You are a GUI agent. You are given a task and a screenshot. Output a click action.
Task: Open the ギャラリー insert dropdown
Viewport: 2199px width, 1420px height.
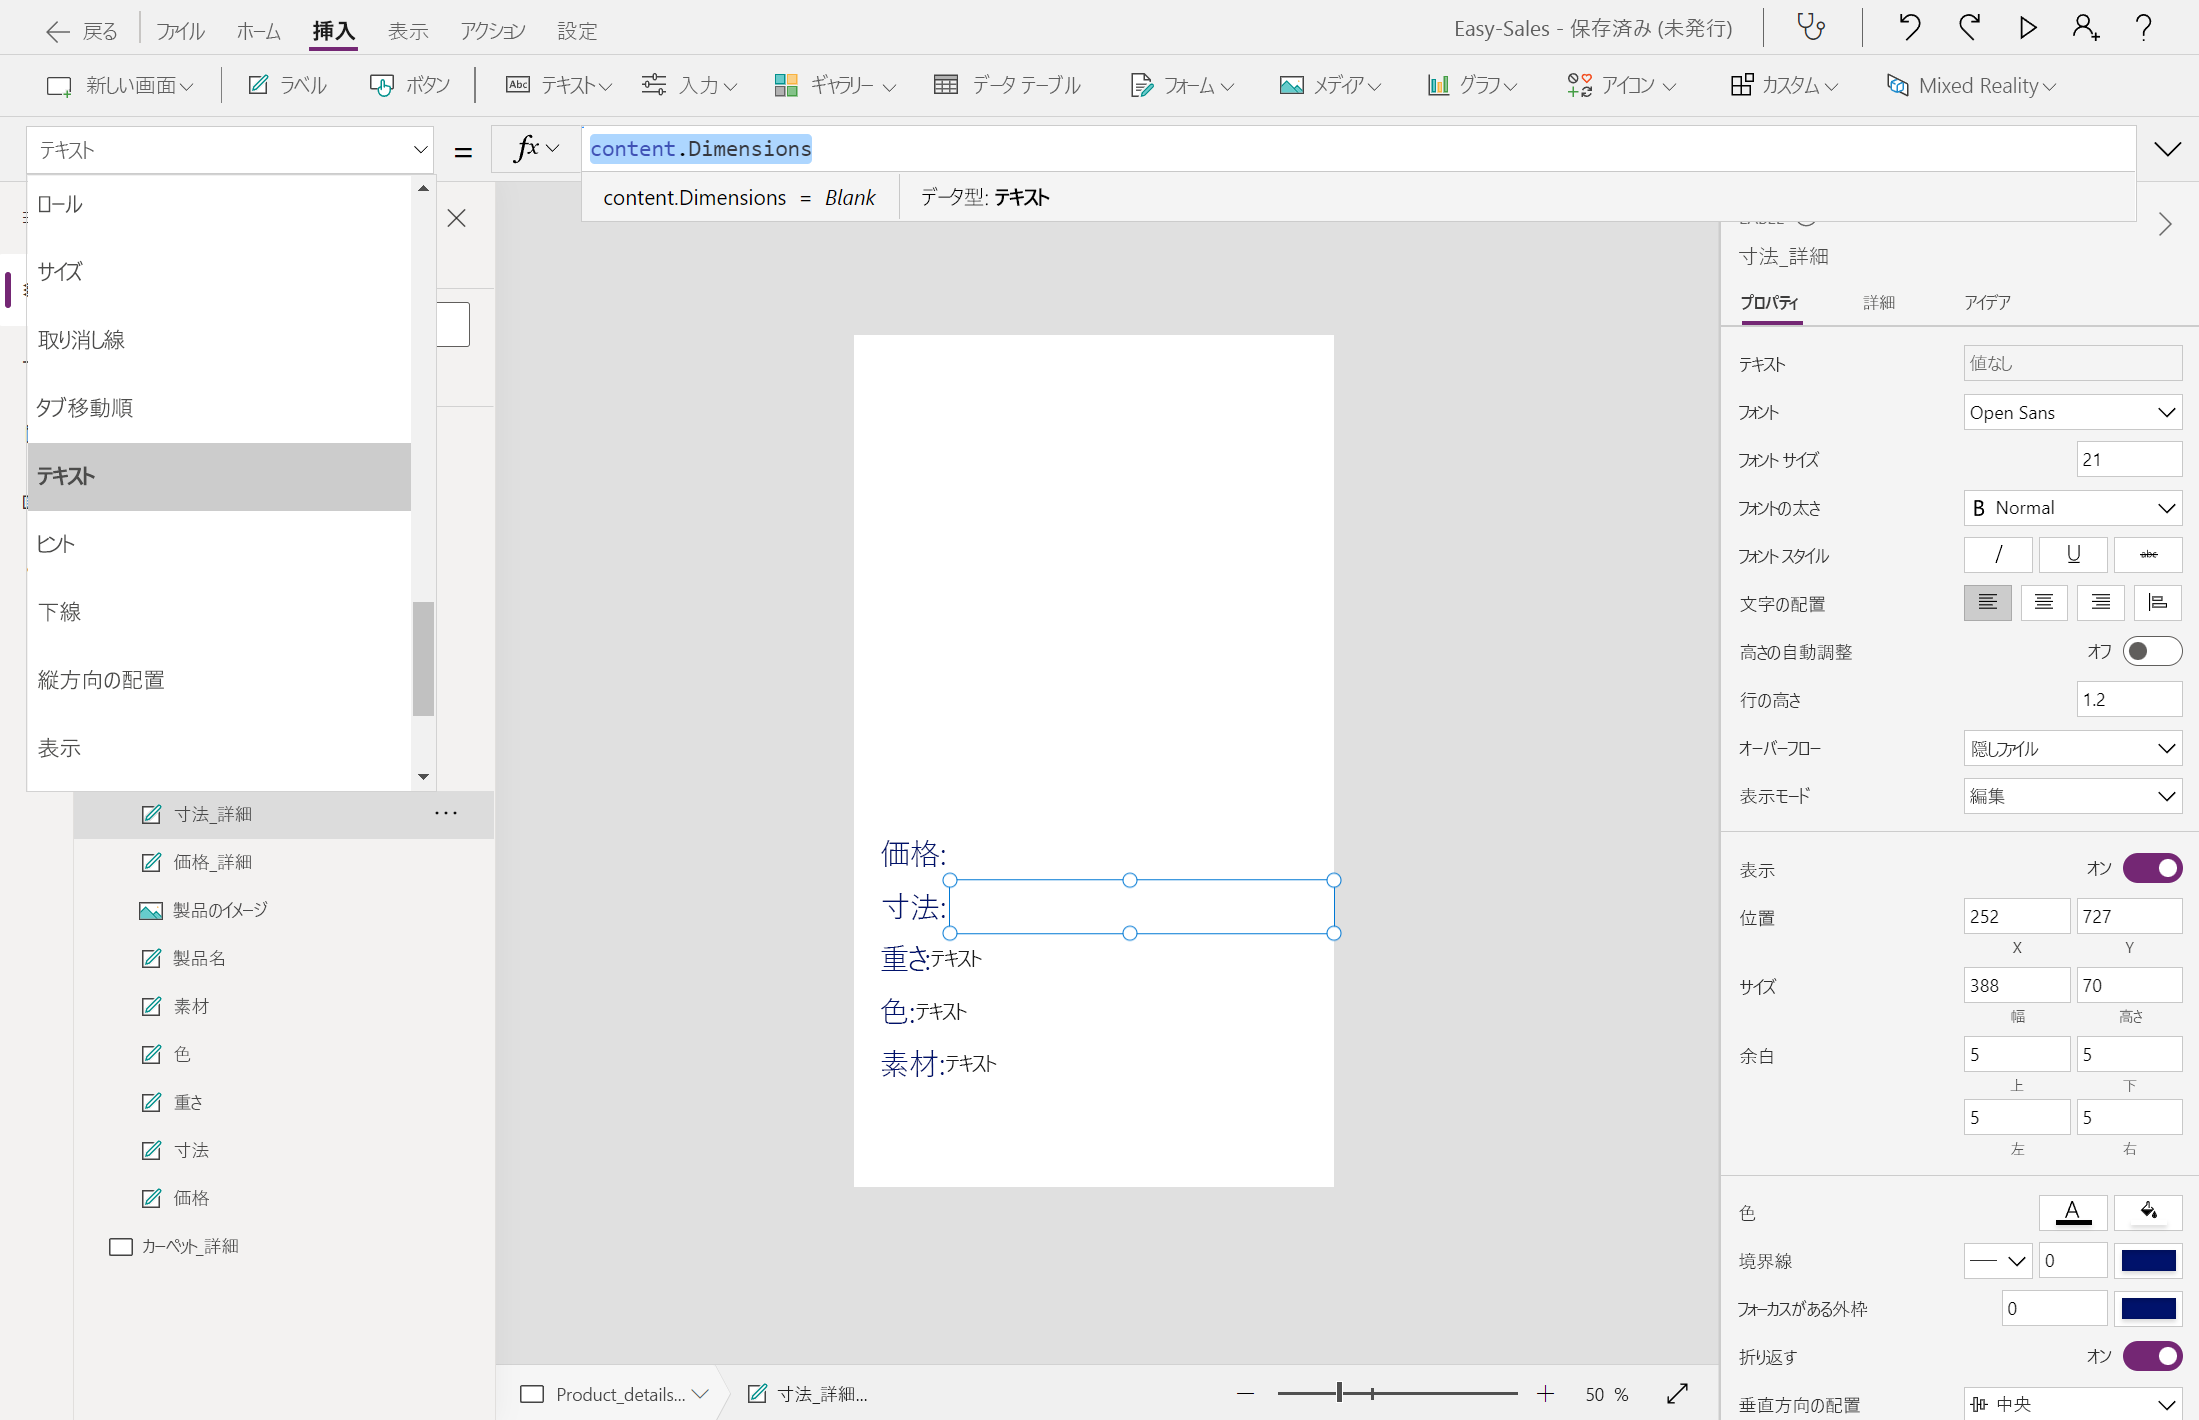coord(835,86)
